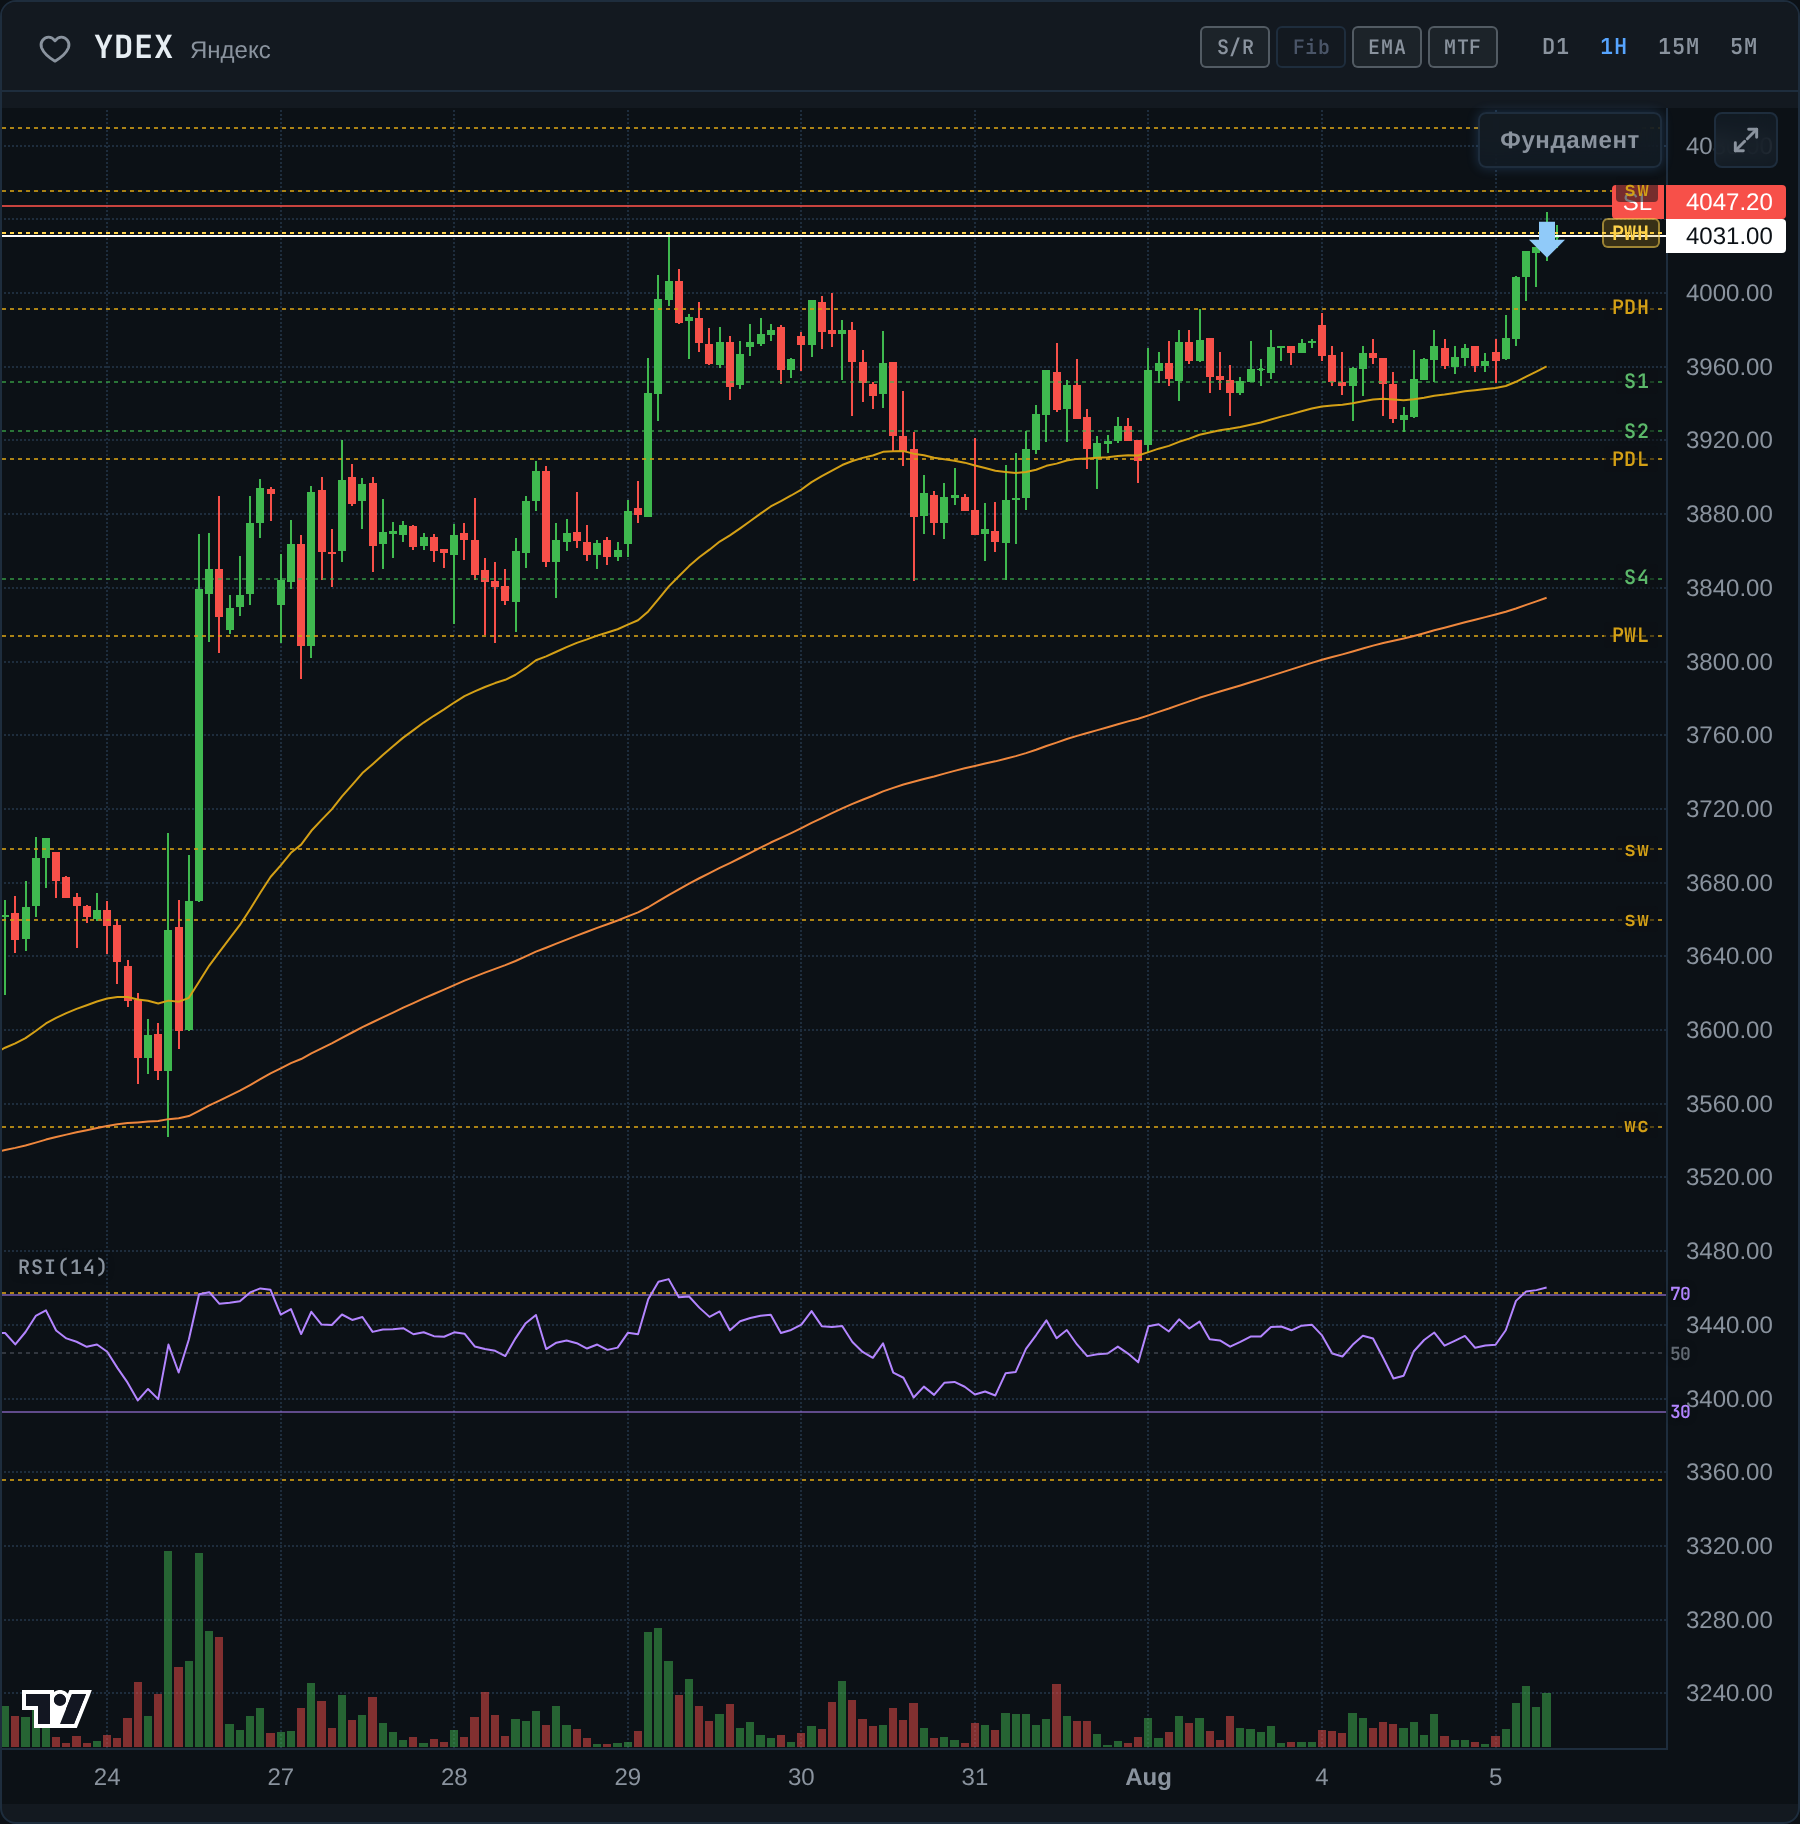
Task: Click the 24 date label on time axis
Action: coord(107,1777)
